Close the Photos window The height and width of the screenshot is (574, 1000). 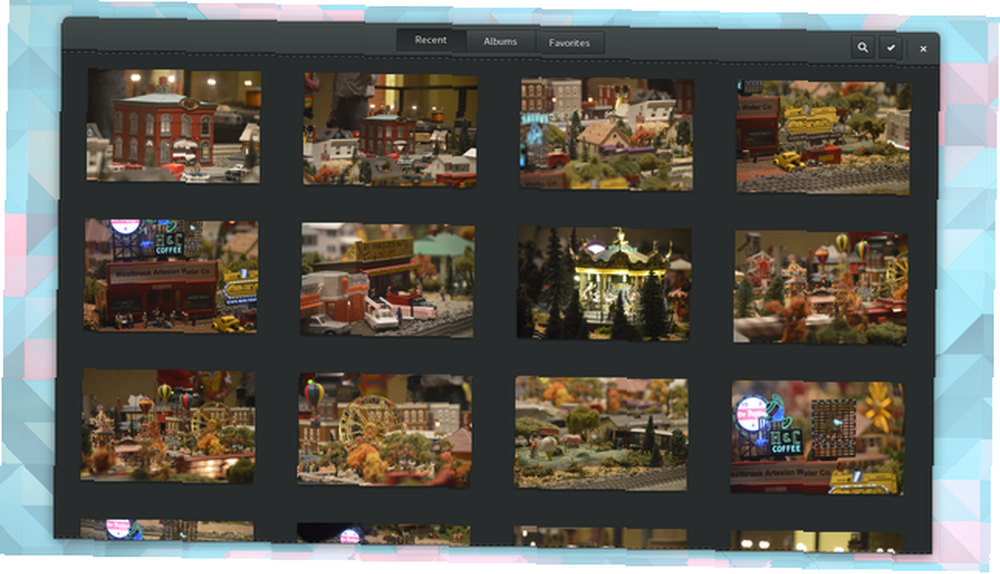click(923, 49)
